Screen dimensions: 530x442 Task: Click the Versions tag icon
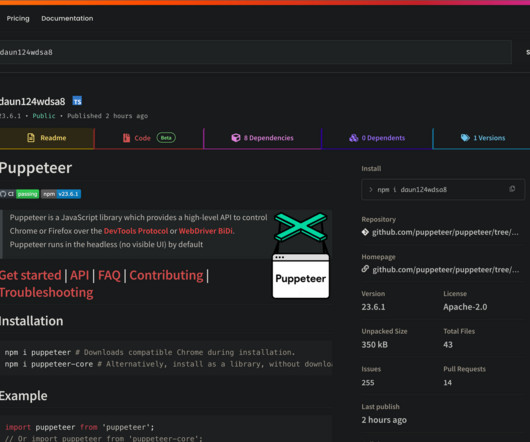[x=465, y=138]
